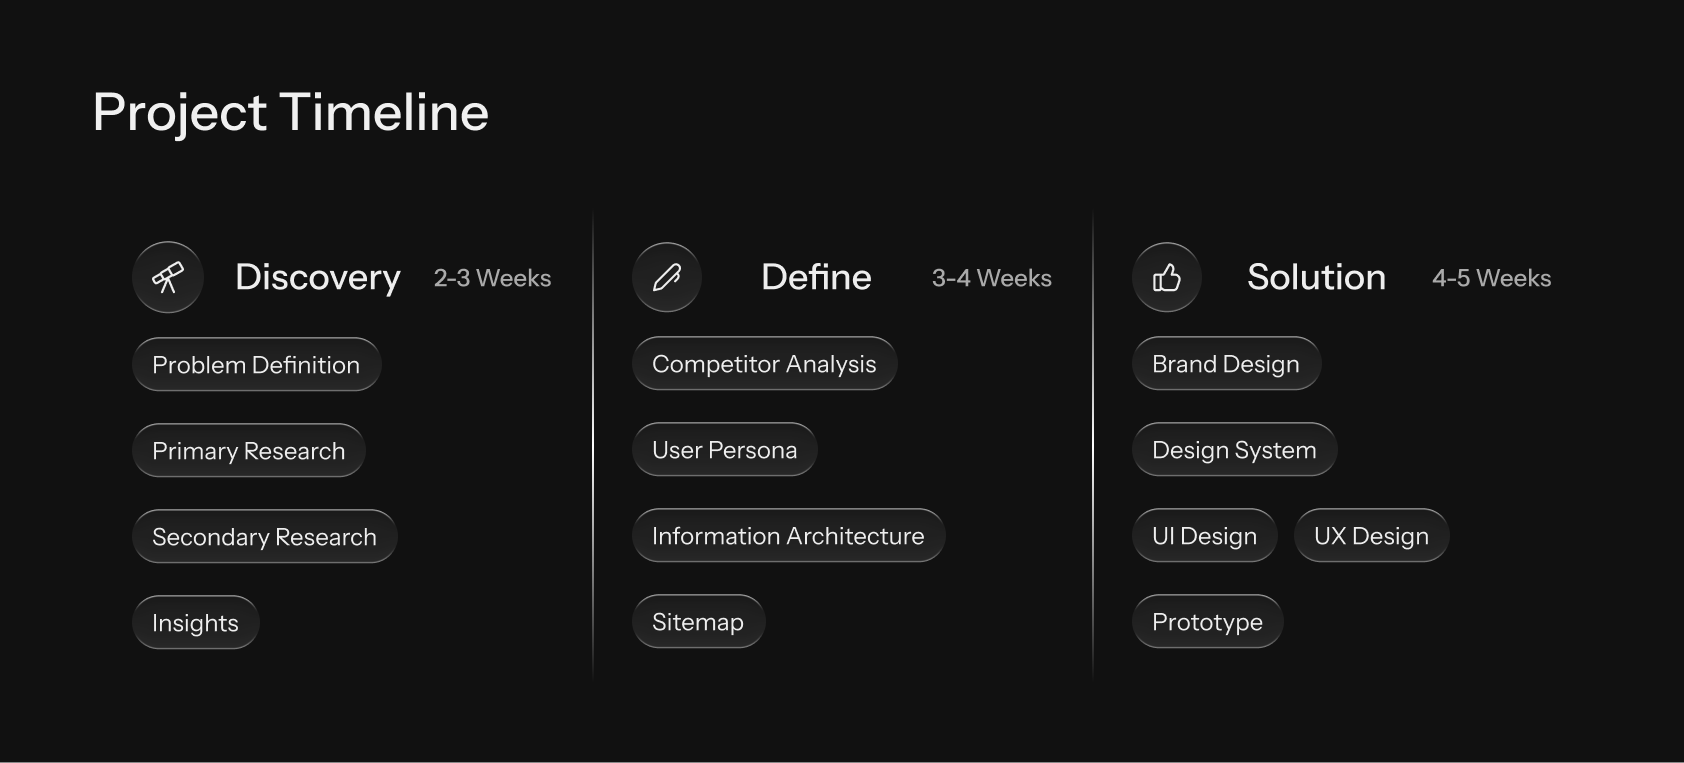
Task: Choose the UI Design pill
Action: tap(1204, 536)
